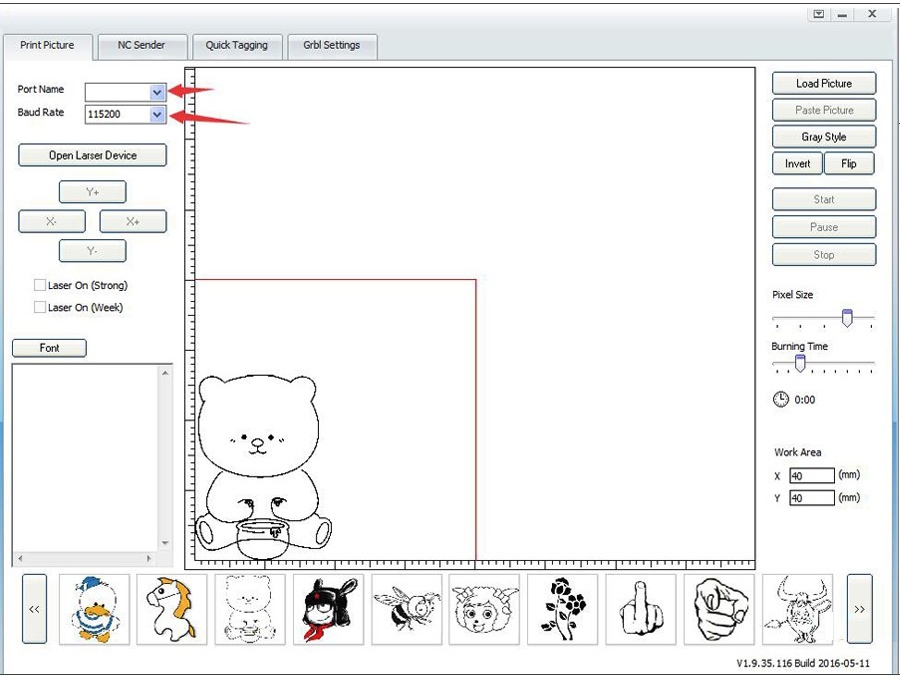Select the duck thumbnail image
Screen dimensions: 900x677
point(94,609)
